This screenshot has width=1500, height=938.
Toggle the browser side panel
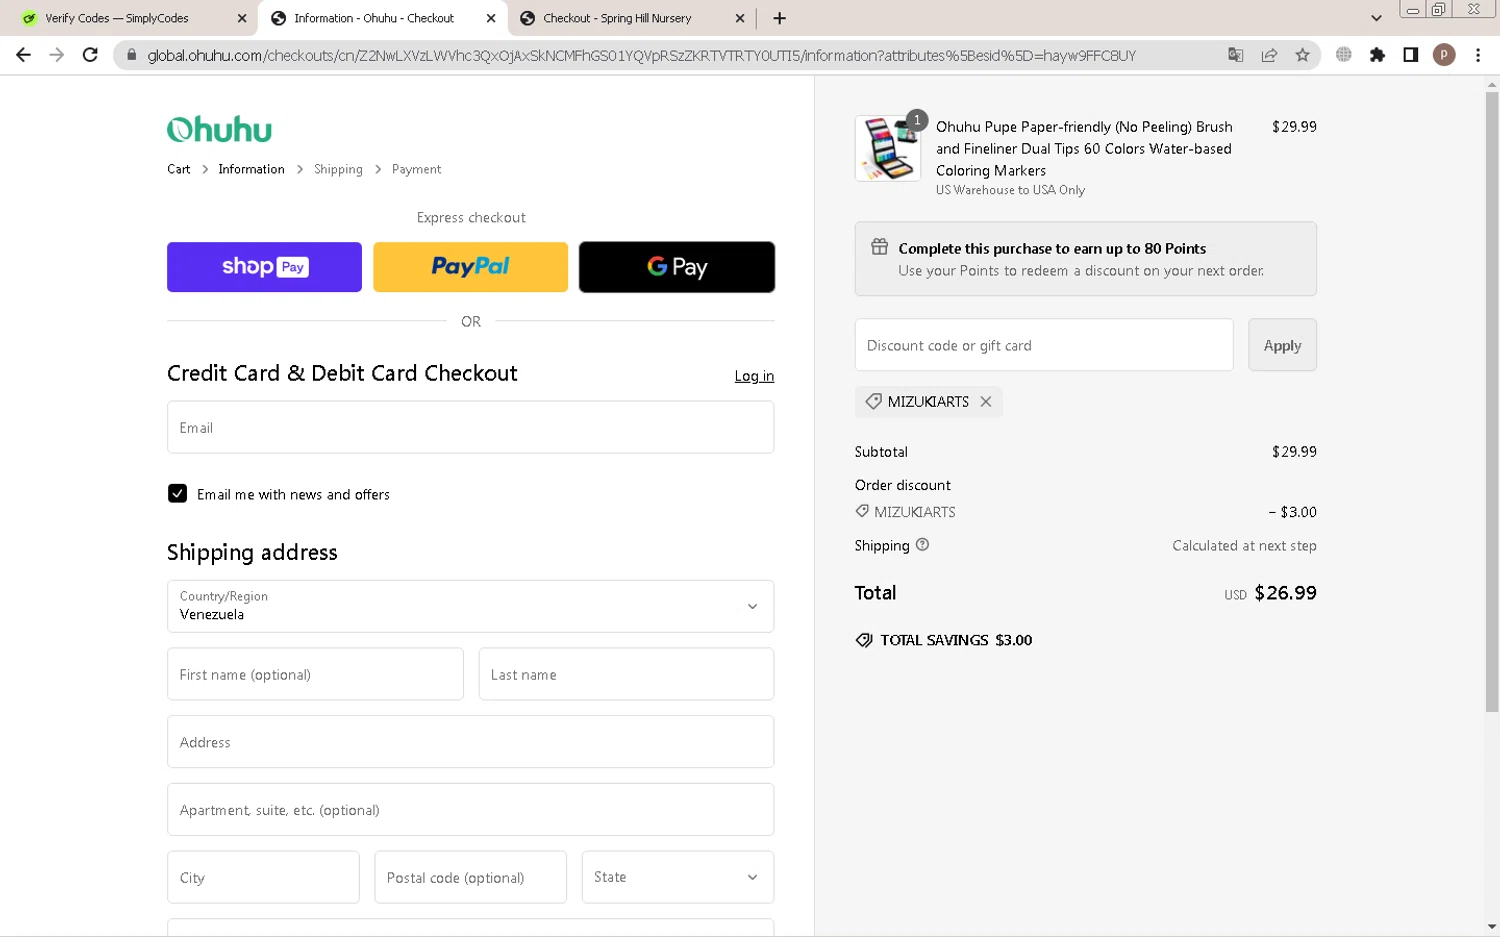[1410, 55]
